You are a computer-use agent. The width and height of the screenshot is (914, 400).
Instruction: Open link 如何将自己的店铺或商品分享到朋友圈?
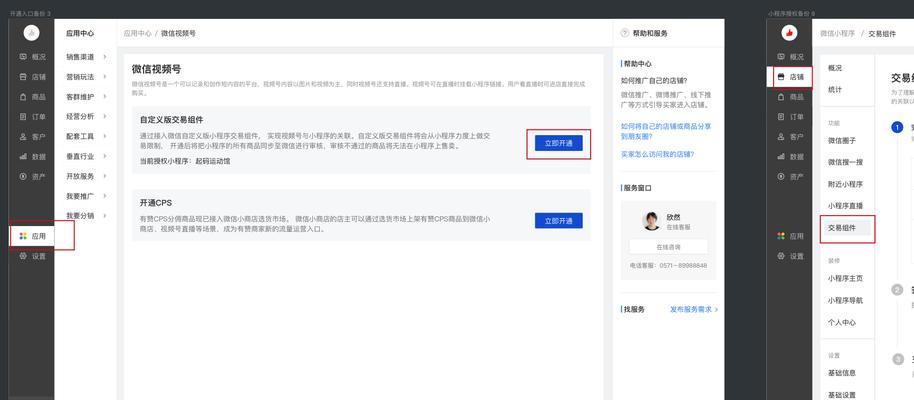point(665,131)
